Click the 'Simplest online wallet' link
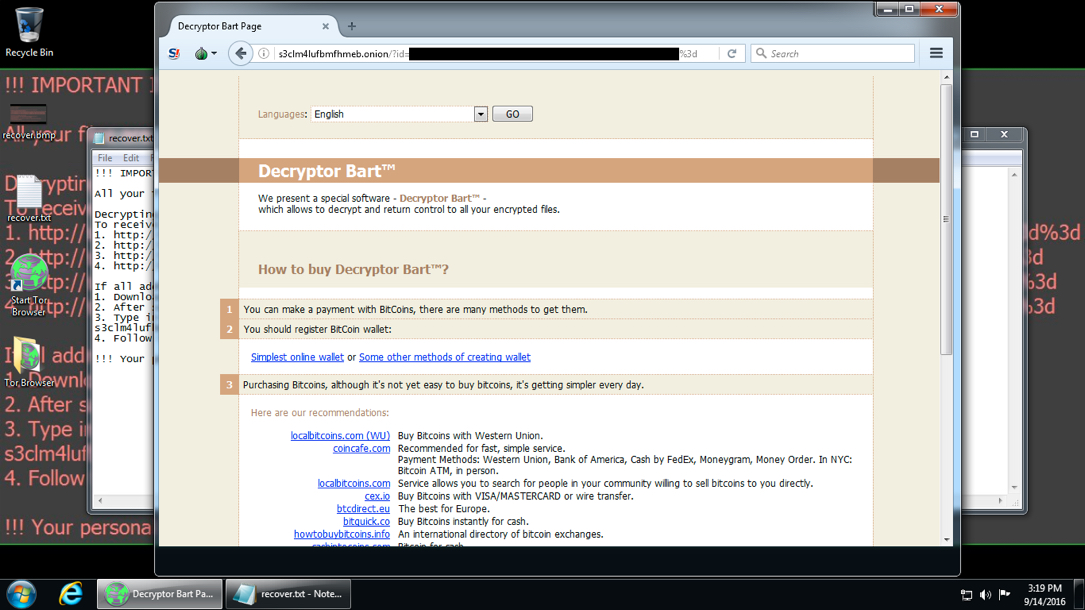Image resolution: width=1085 pixels, height=610 pixels. [x=297, y=357]
